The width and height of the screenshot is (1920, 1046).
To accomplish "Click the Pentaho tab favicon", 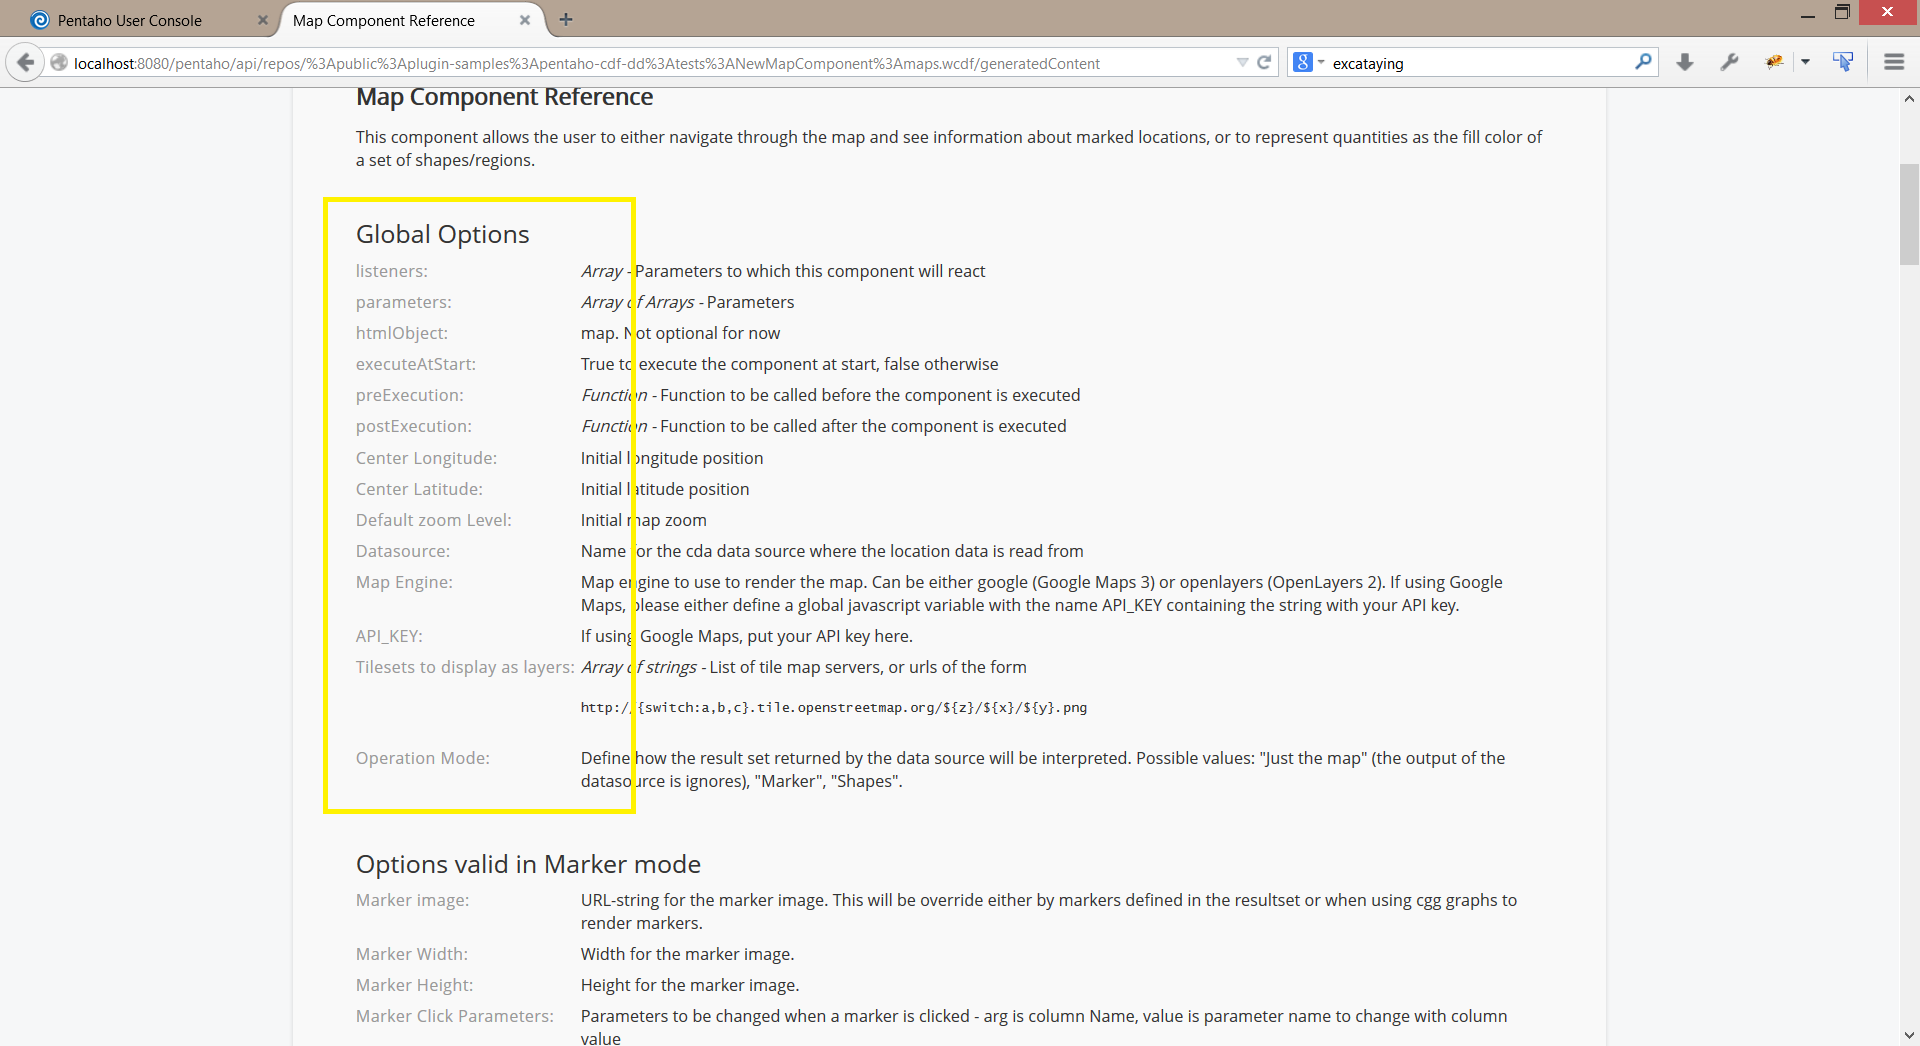I will tap(40, 20).
